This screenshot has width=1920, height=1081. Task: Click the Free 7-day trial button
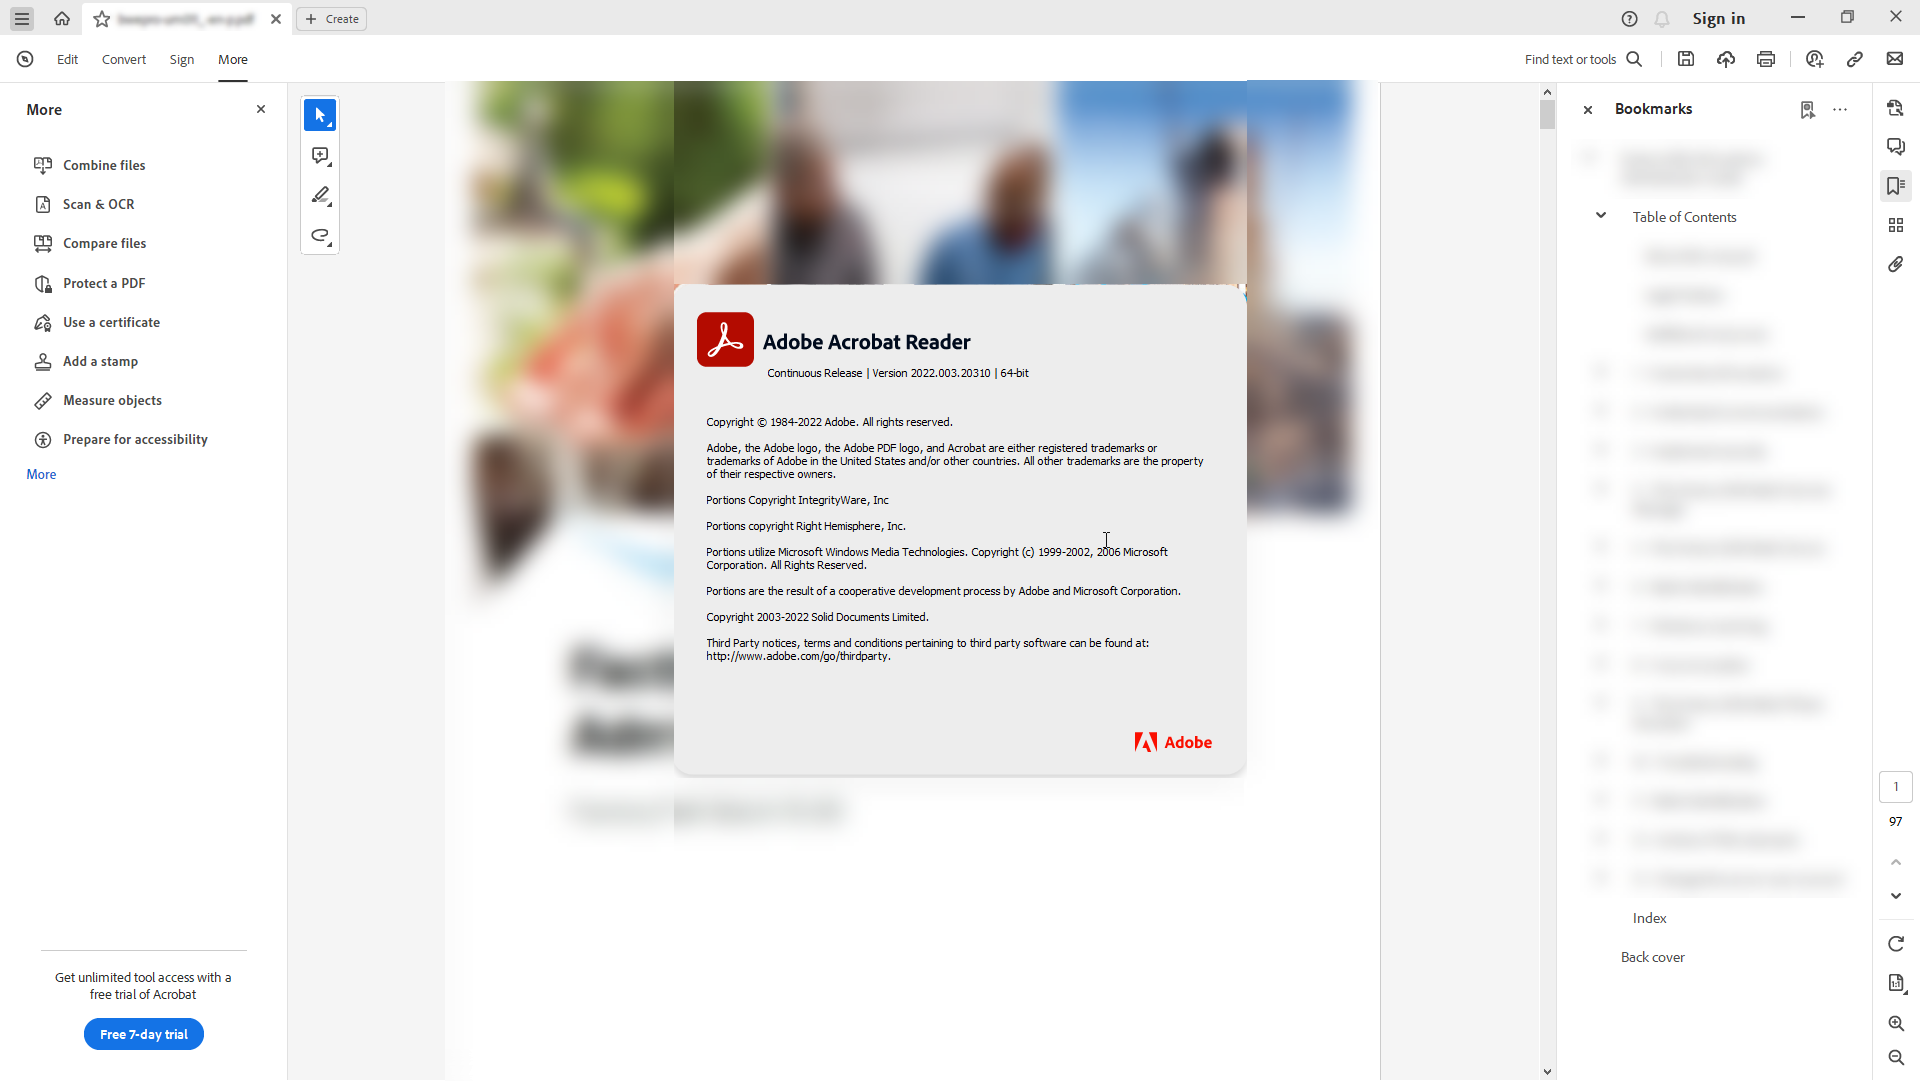[142, 1034]
